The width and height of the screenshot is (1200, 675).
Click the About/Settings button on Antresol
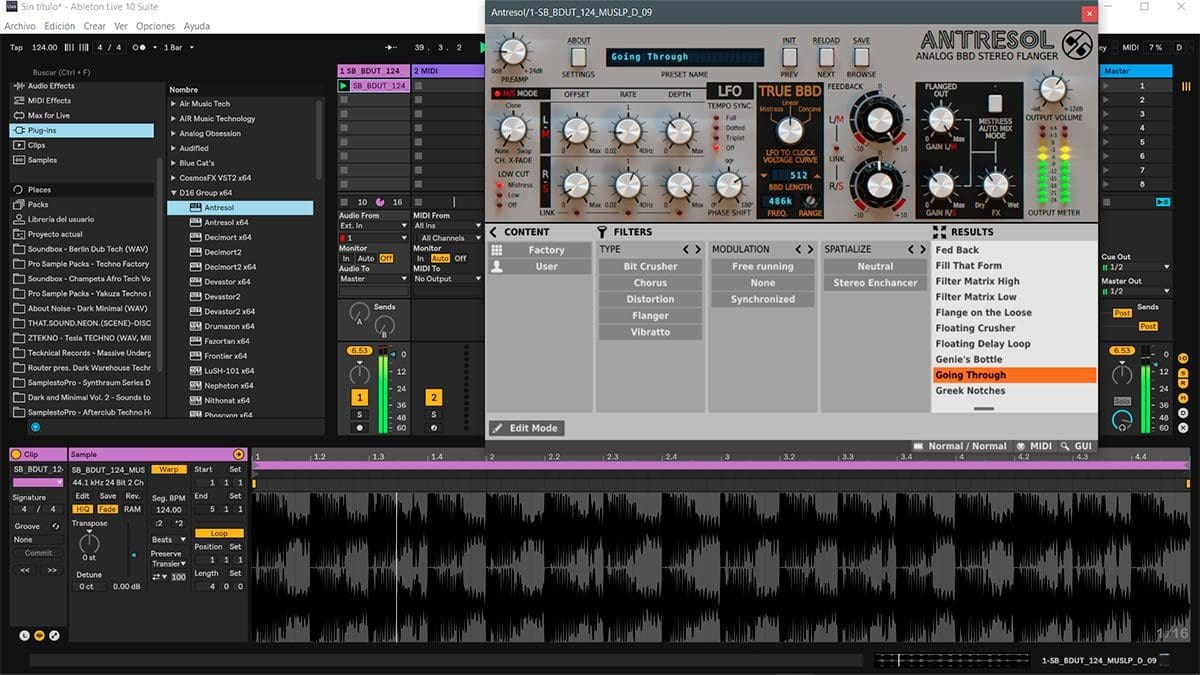(x=579, y=57)
